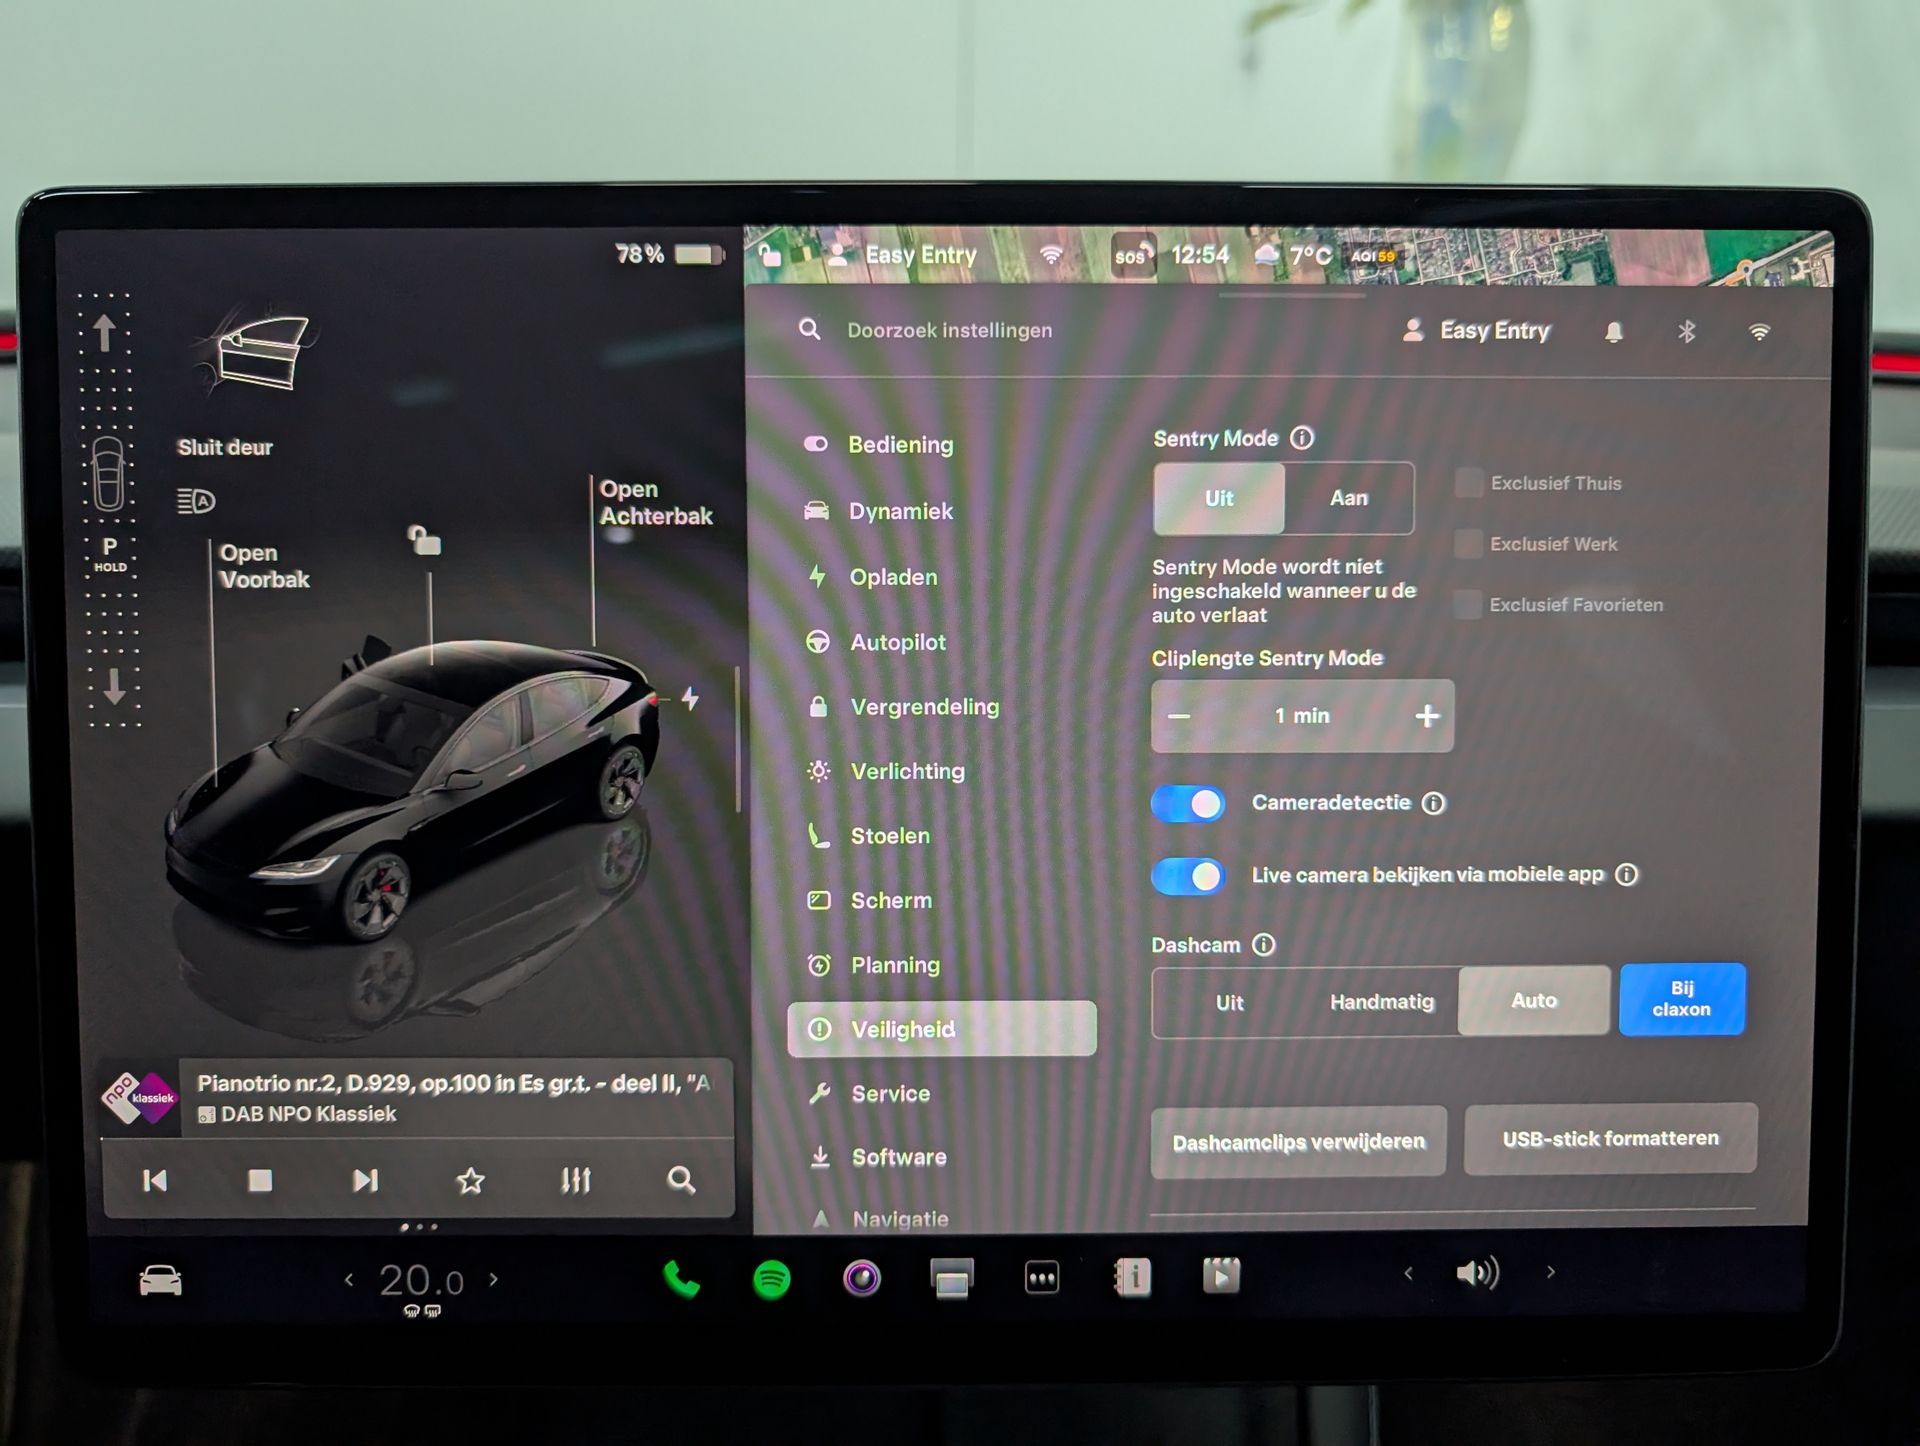Increase Sentry Mode clip length plus

[1427, 716]
